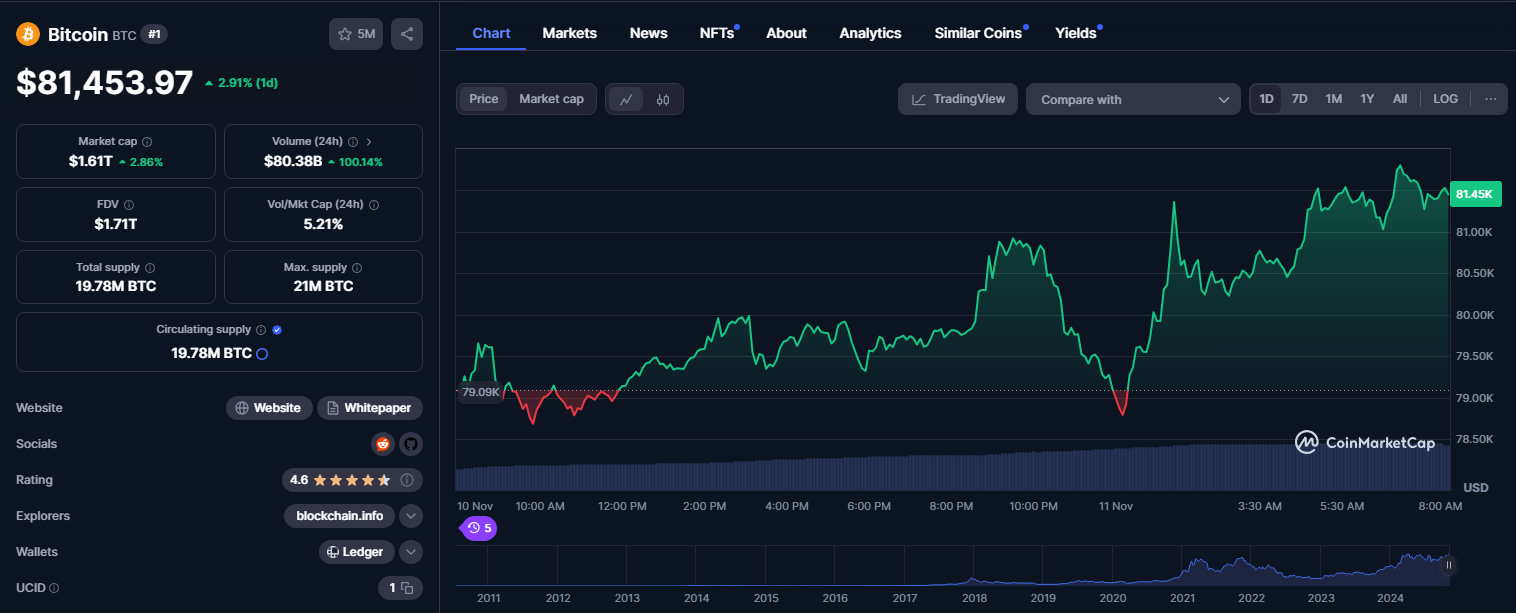Image resolution: width=1516 pixels, height=613 pixels.
Task: Open more chart options ellipsis
Action: [x=1490, y=99]
